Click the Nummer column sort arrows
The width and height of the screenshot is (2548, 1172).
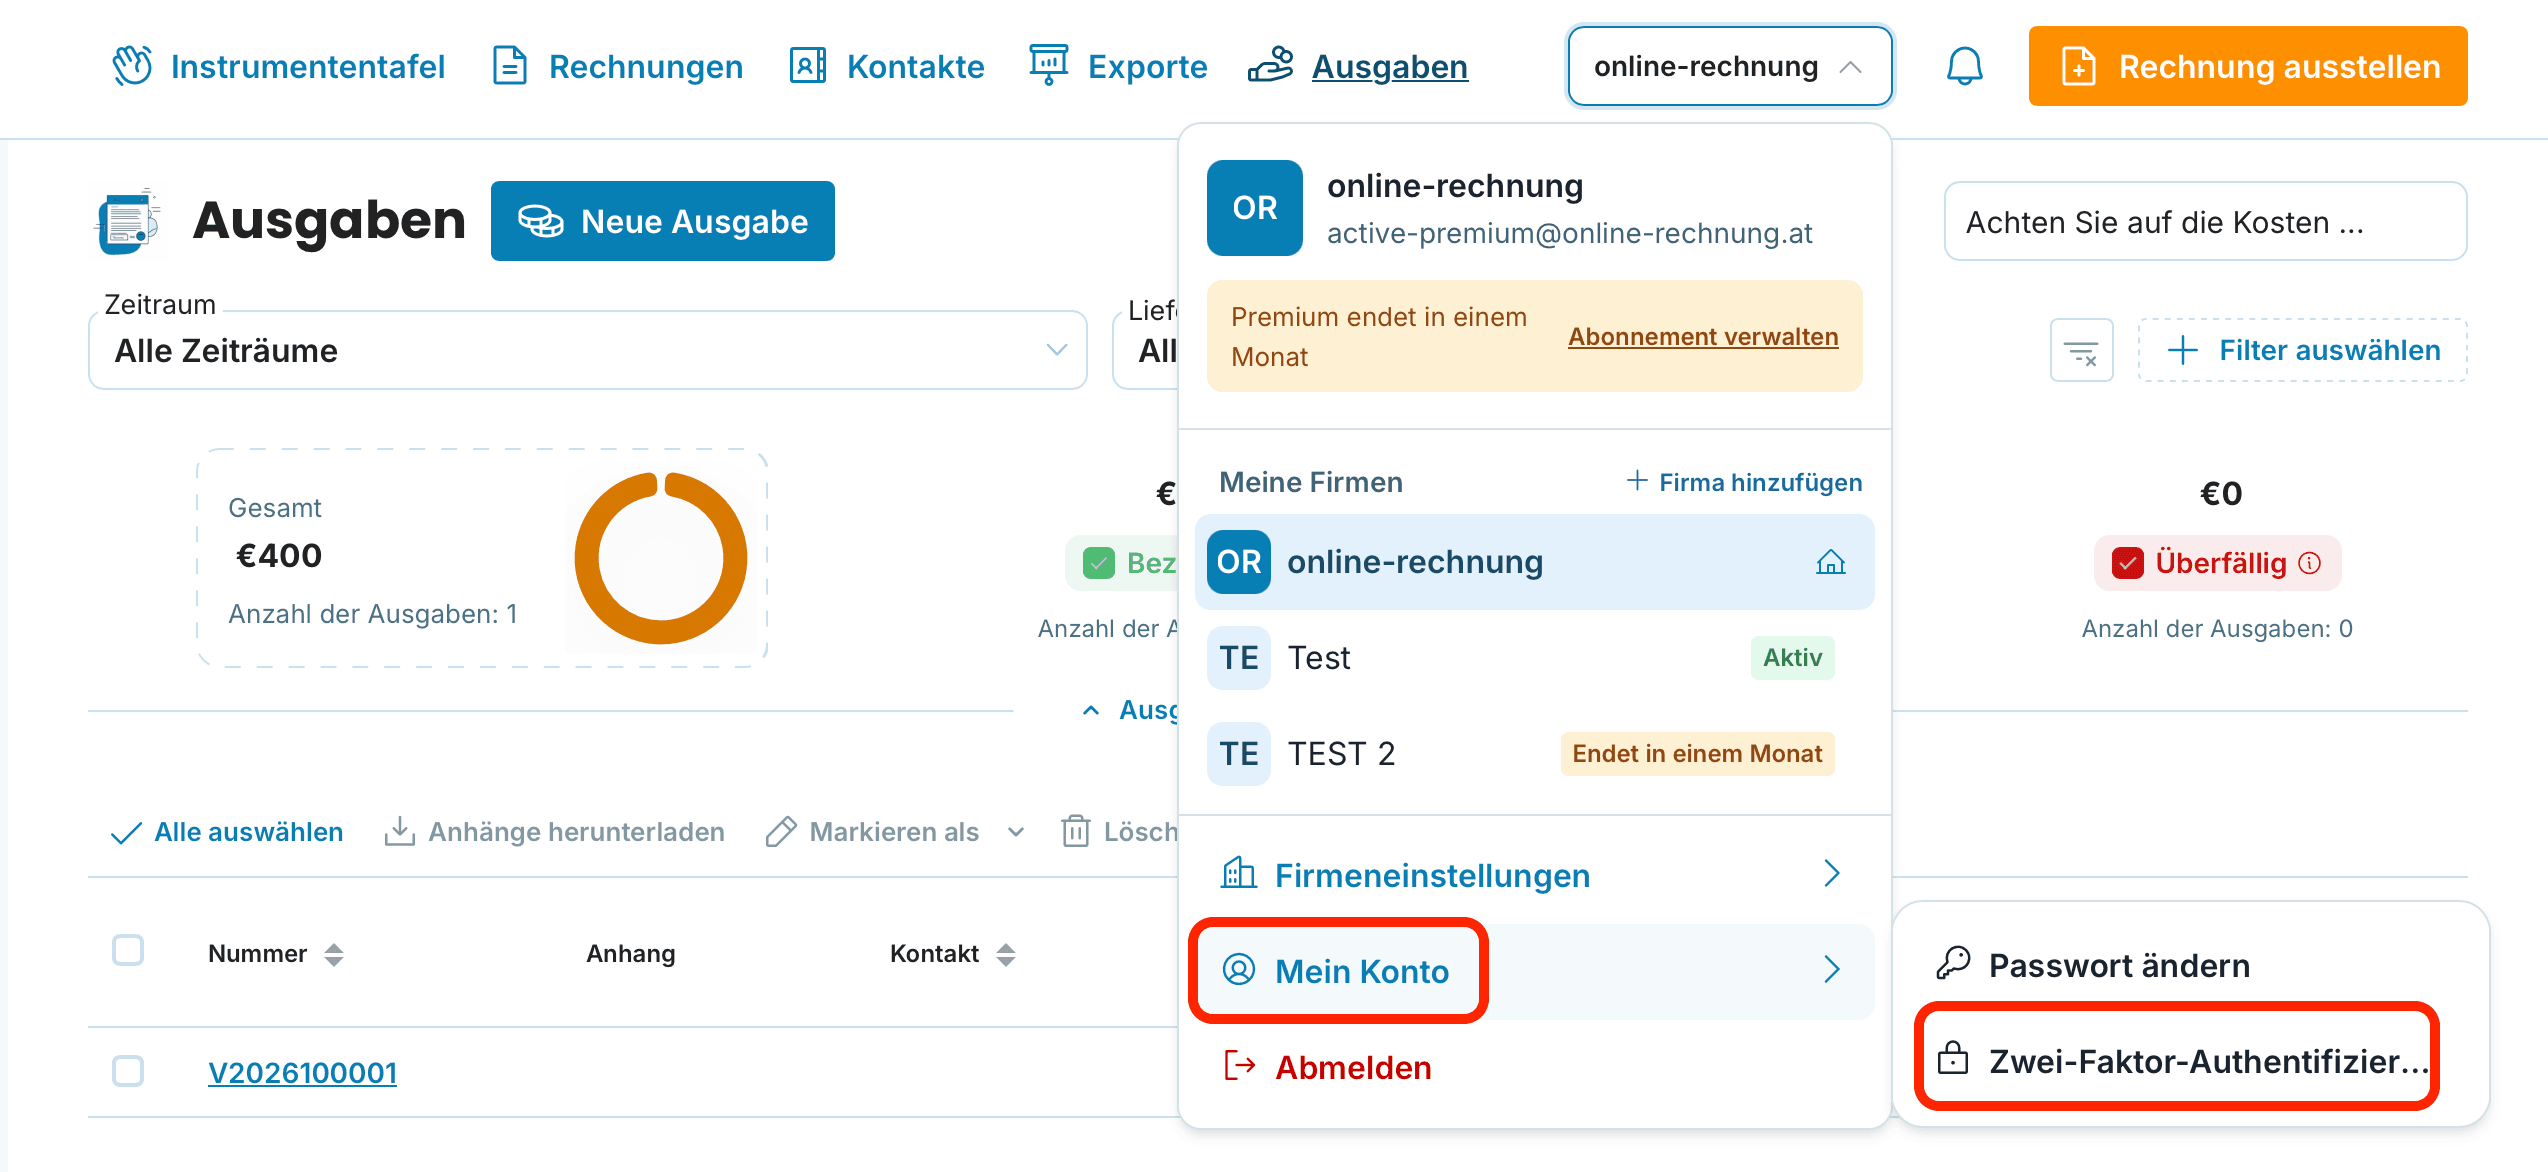pyautogui.click(x=334, y=955)
